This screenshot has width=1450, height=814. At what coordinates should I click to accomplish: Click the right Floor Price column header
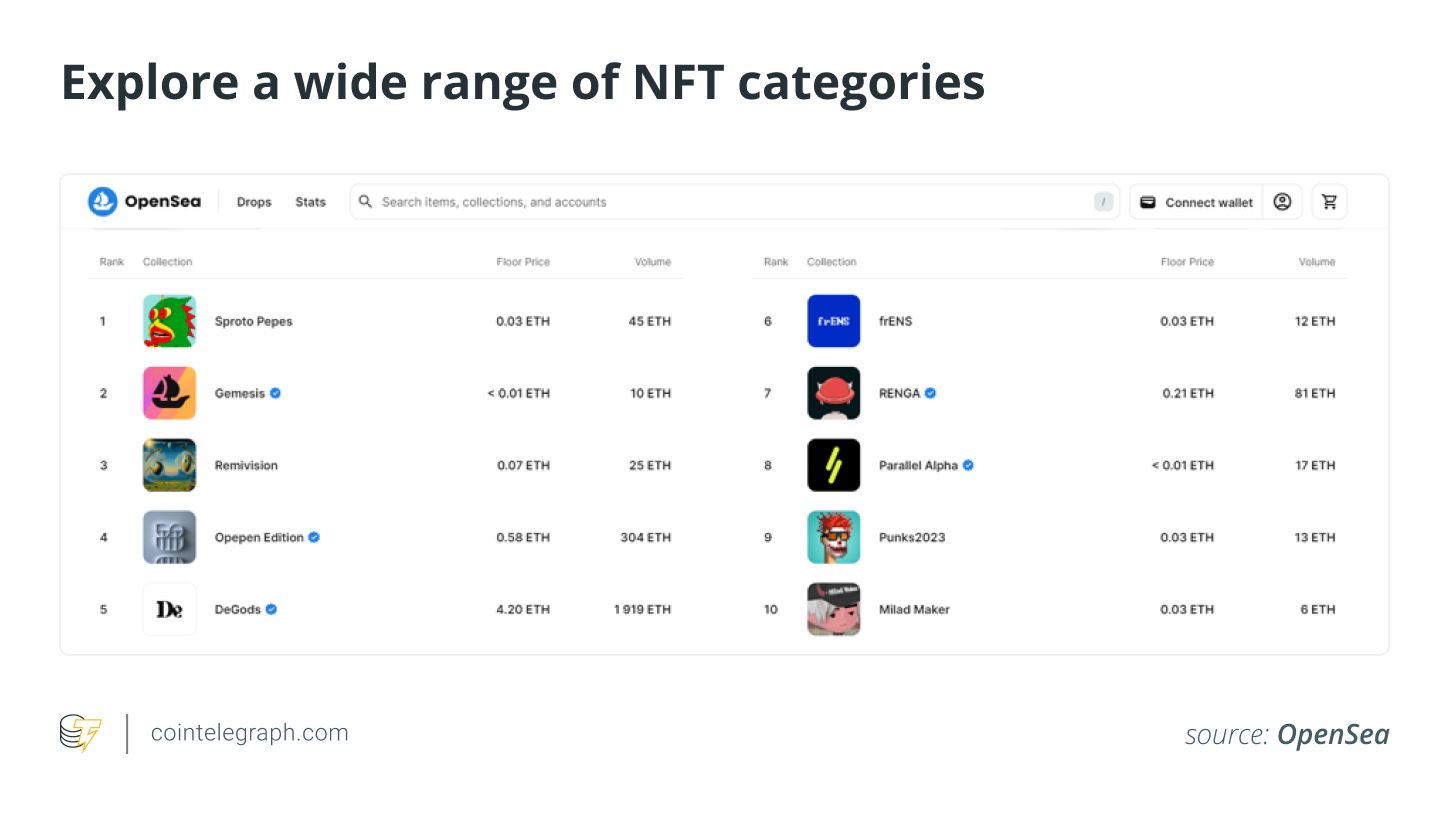(x=1187, y=262)
